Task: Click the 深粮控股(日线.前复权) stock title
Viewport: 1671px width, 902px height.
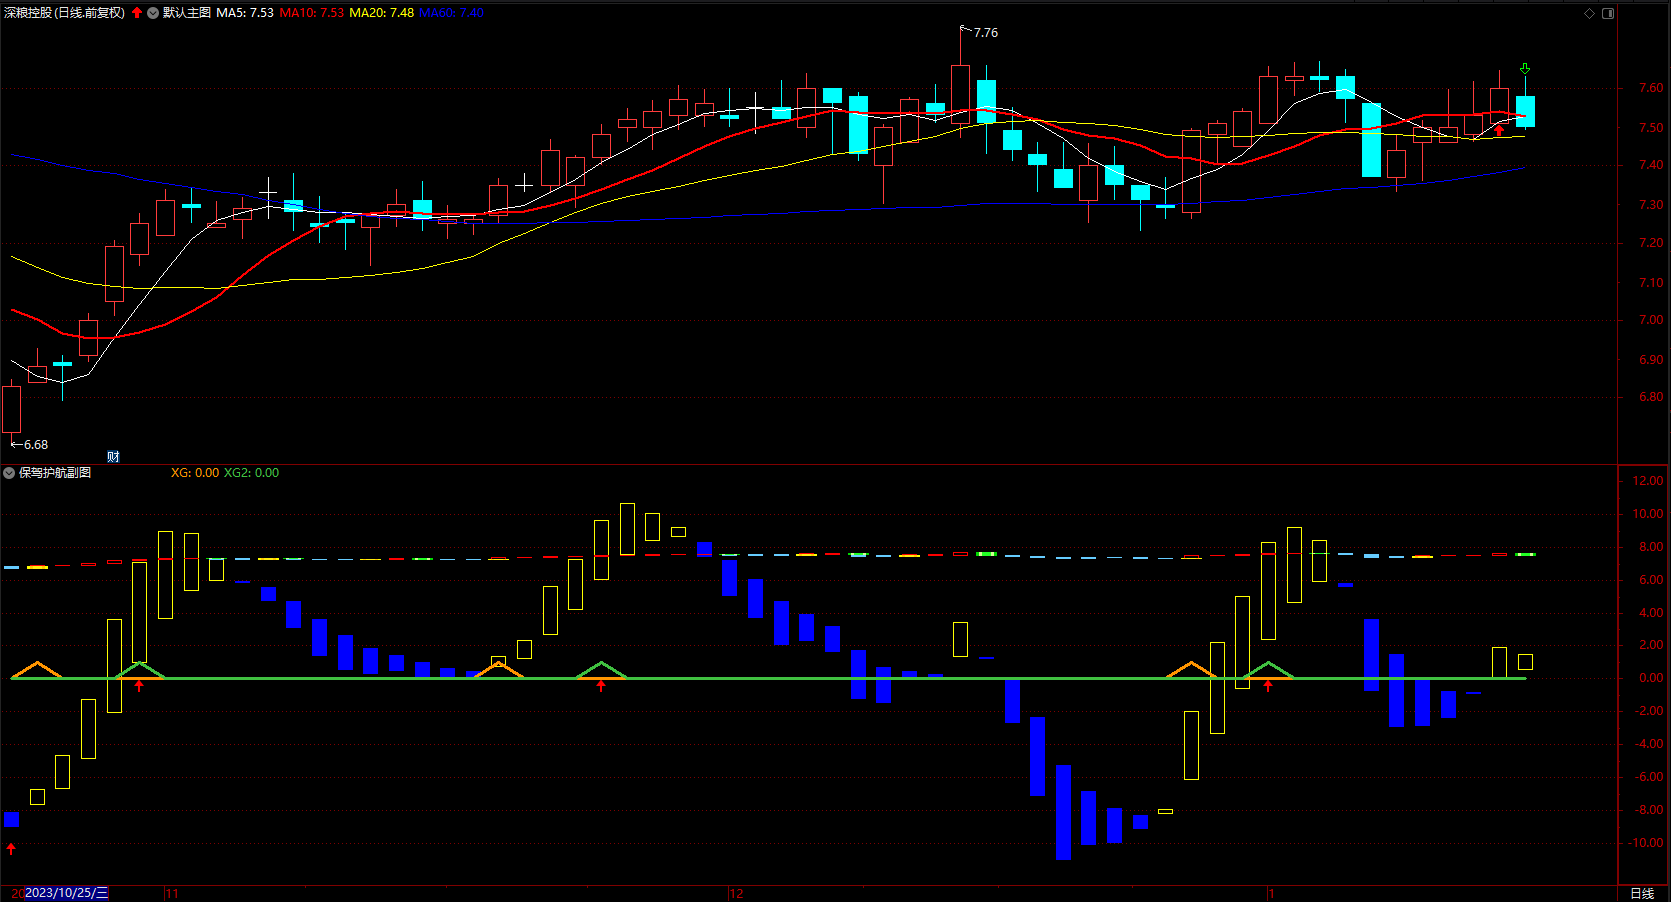Action: (x=65, y=13)
